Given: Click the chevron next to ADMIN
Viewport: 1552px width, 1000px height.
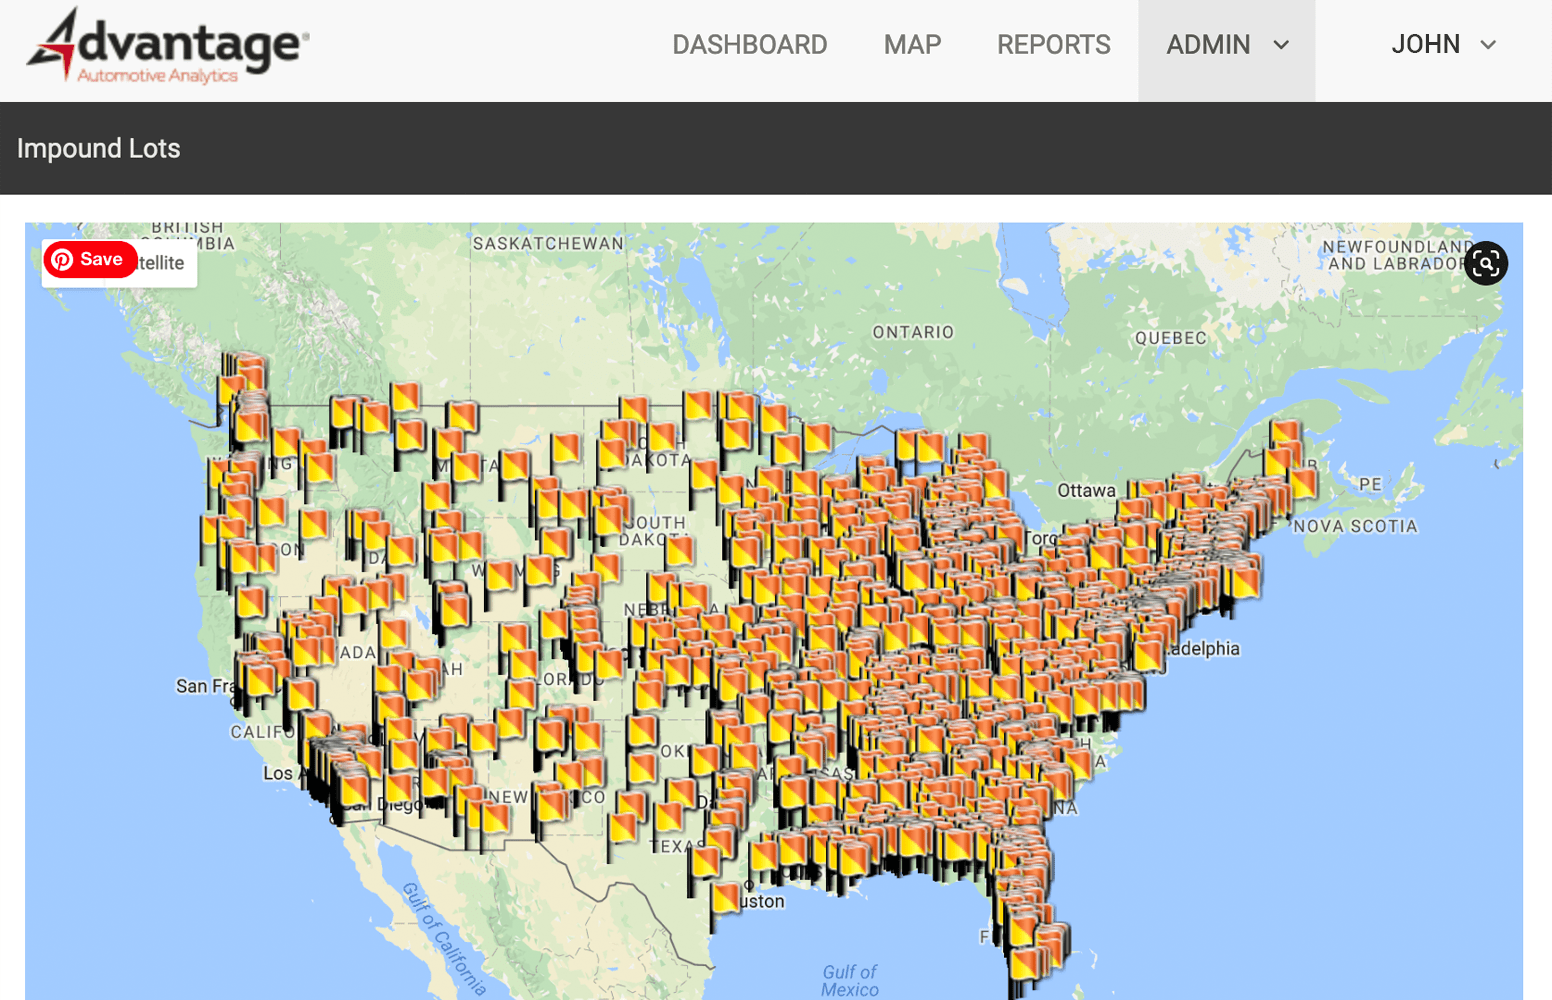Looking at the screenshot, I should tap(1283, 45).
